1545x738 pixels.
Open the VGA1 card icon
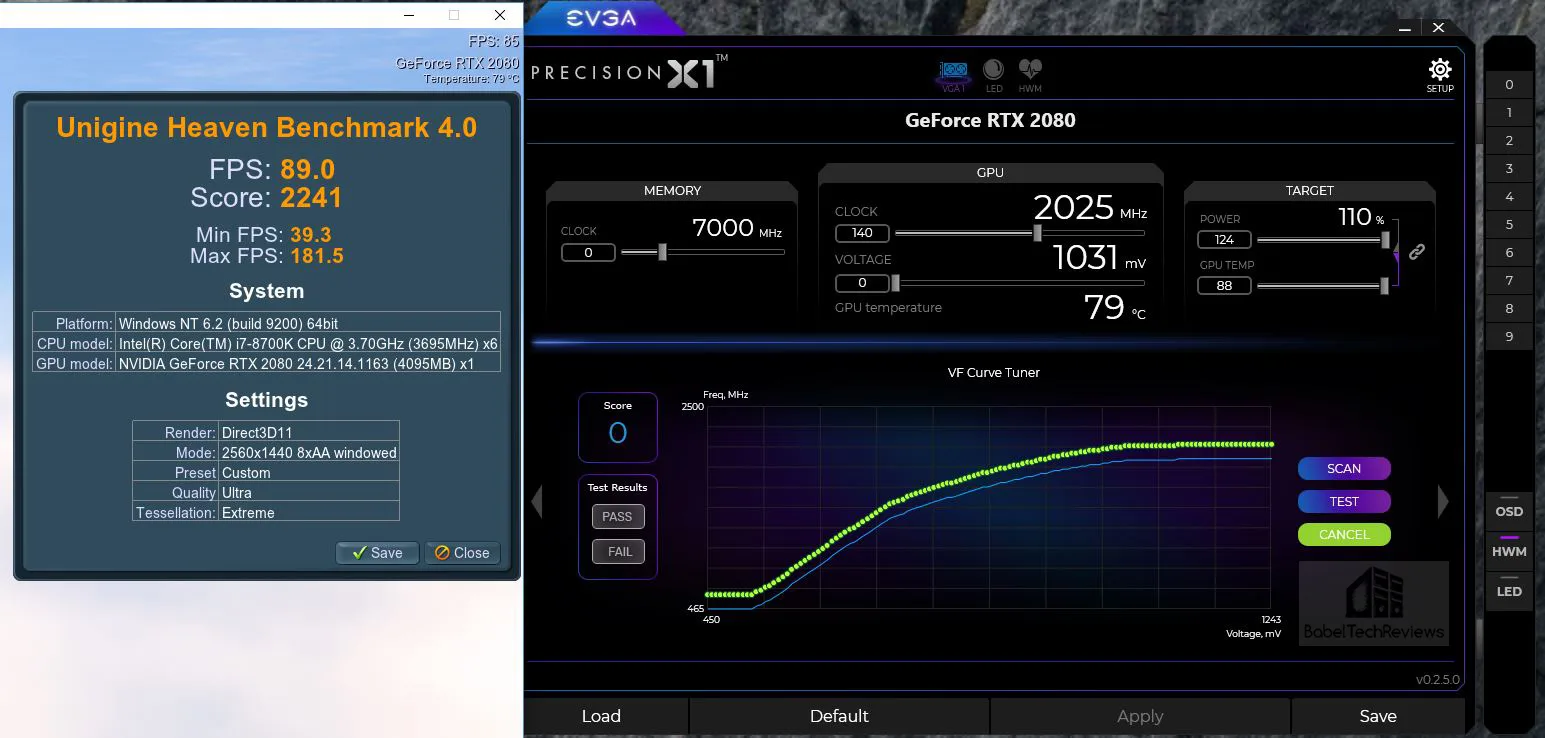[x=954, y=76]
